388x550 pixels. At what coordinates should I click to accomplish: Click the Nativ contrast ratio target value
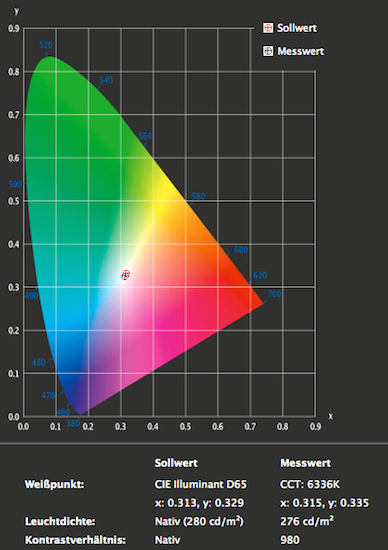(168, 539)
